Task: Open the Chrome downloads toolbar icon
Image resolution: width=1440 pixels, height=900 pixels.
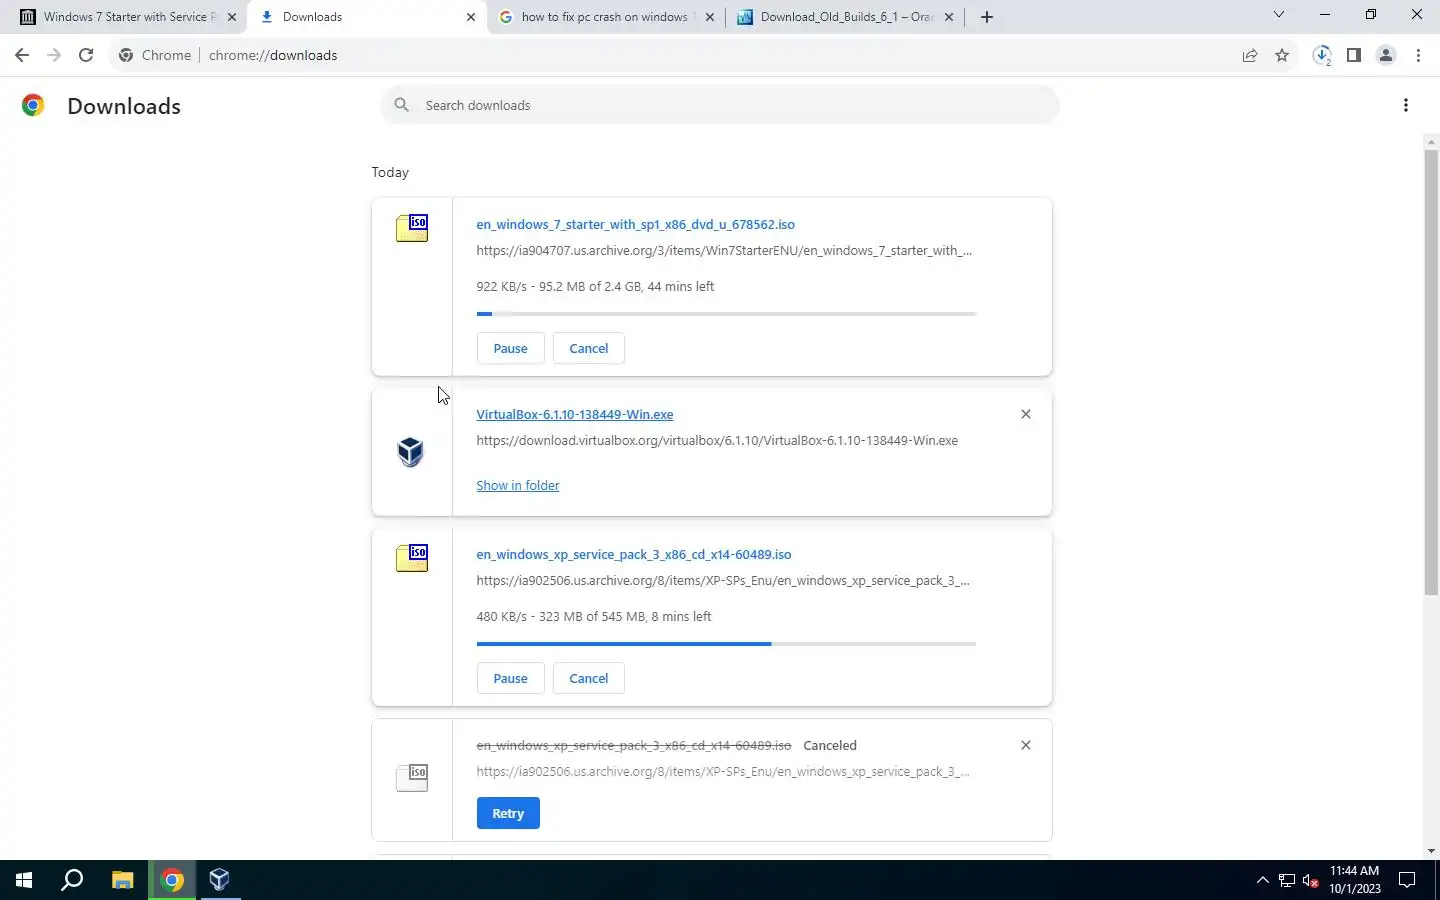Action: click(x=1322, y=55)
